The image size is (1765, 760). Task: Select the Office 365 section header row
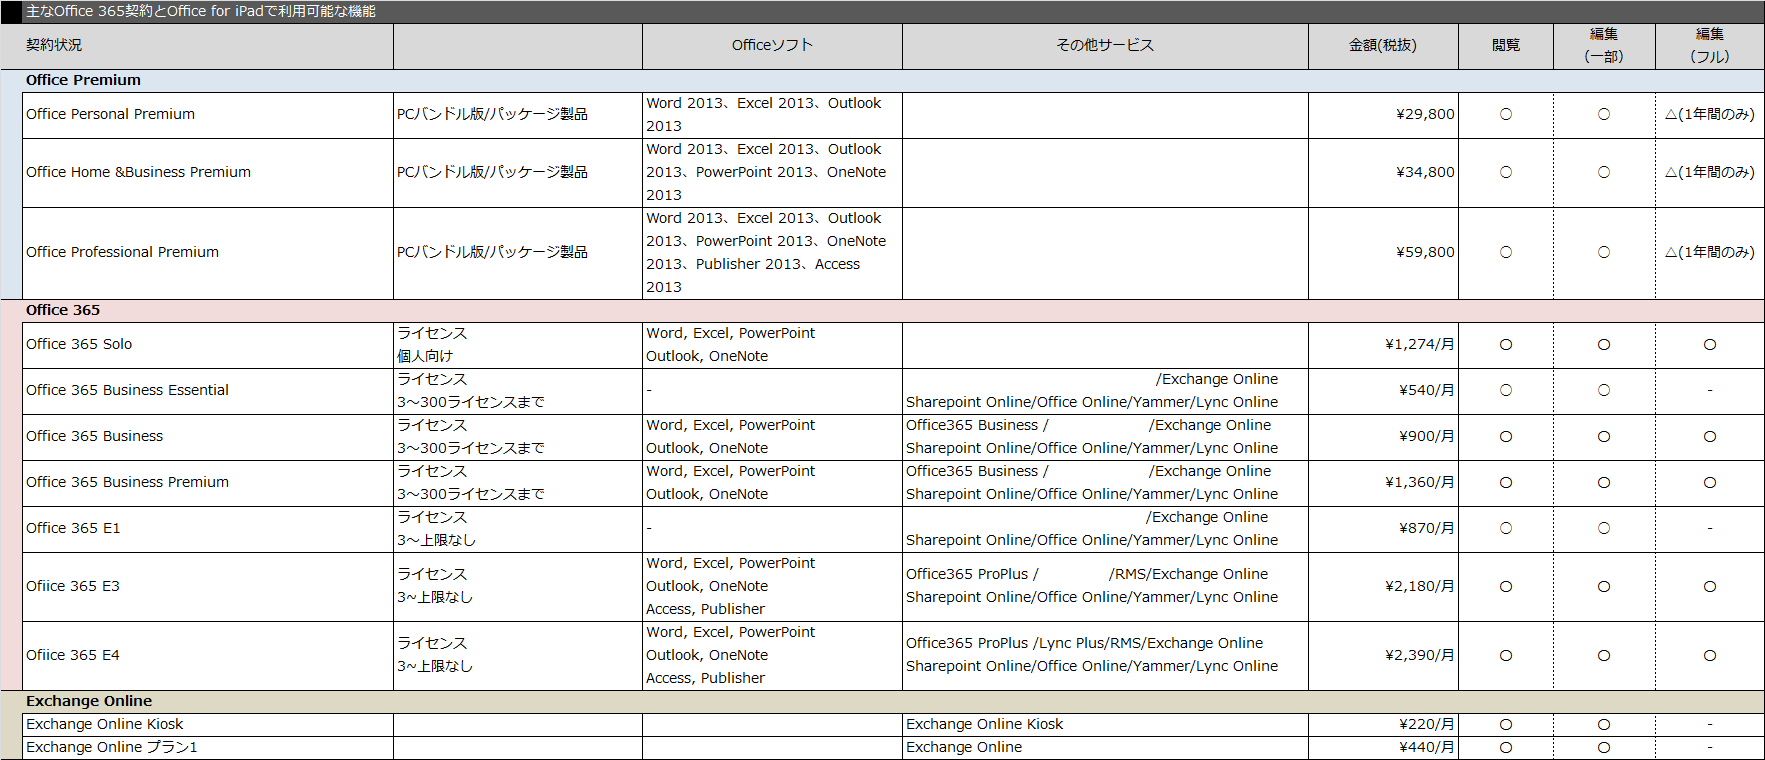(882, 311)
